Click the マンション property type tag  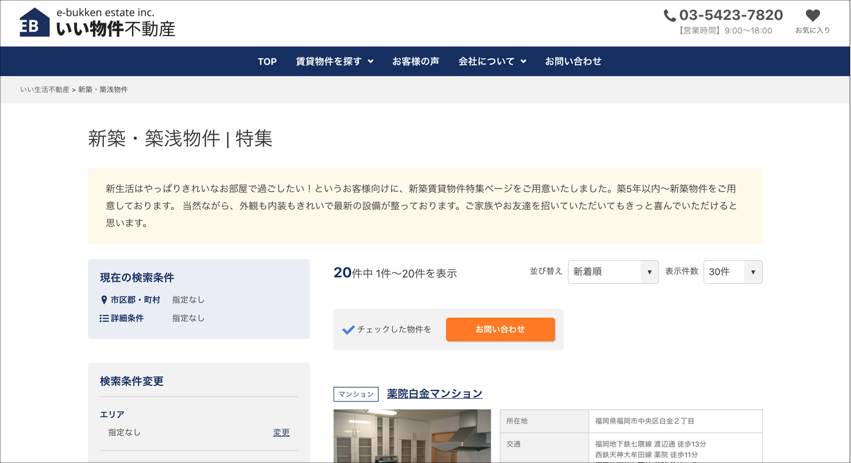pos(356,394)
